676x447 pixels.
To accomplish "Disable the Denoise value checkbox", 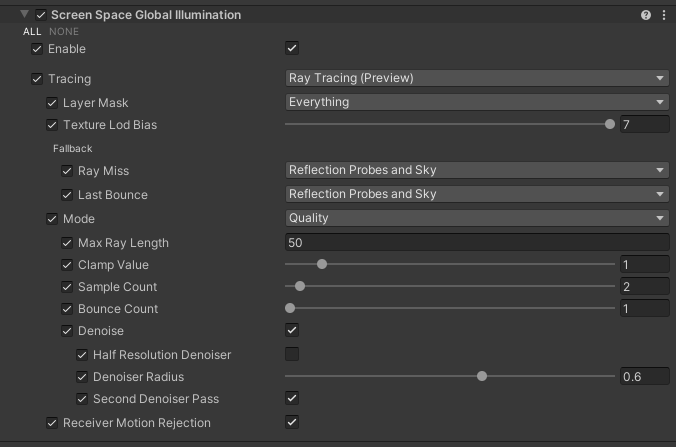I will pos(292,330).
